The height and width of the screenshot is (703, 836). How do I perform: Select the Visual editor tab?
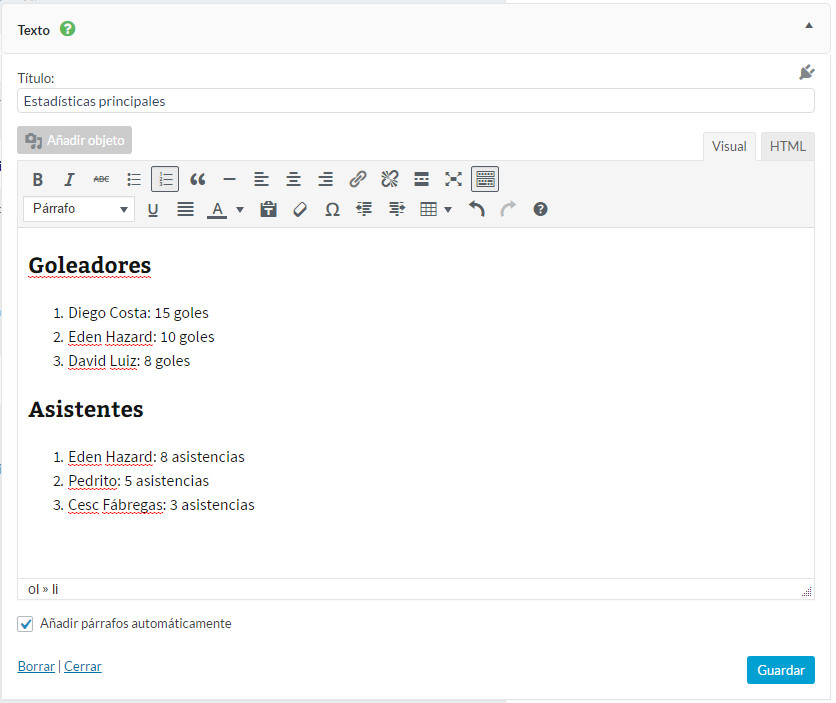(x=729, y=146)
